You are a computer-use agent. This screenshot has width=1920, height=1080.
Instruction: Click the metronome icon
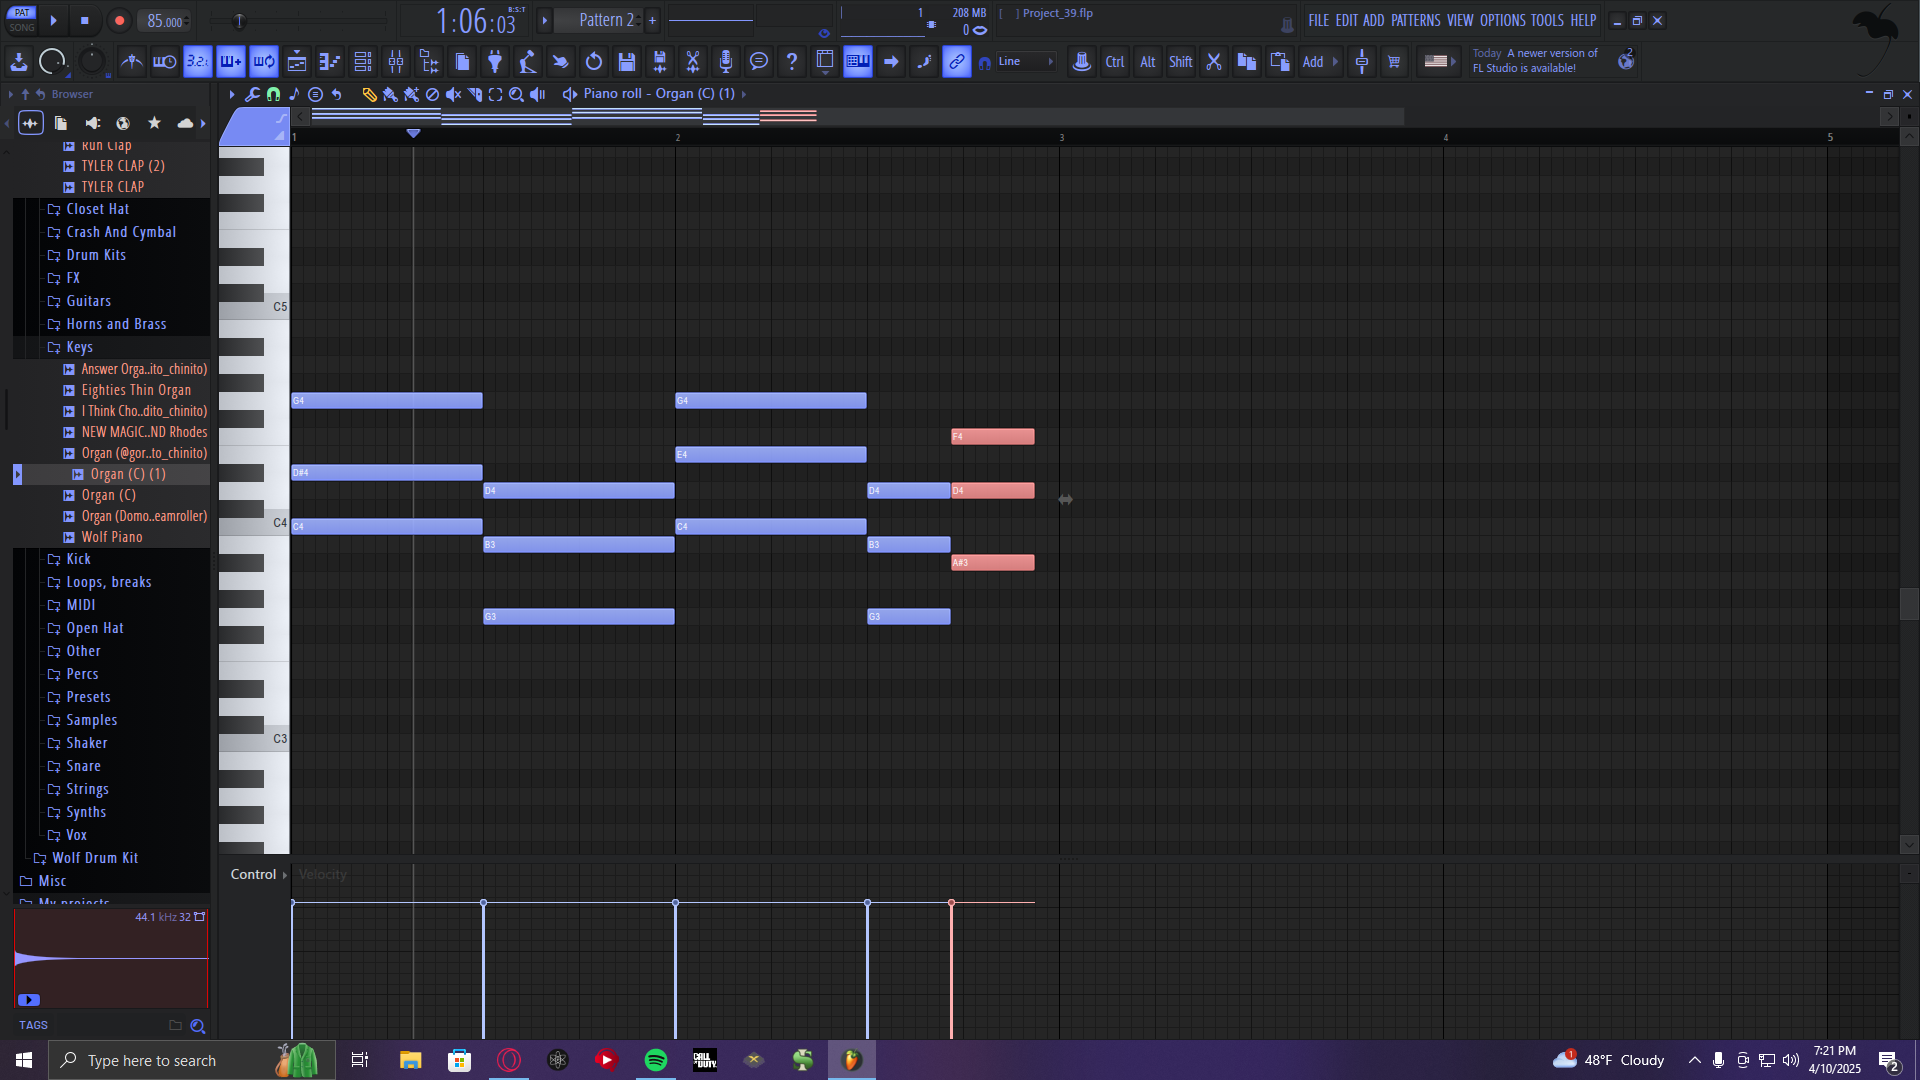pos(131,62)
